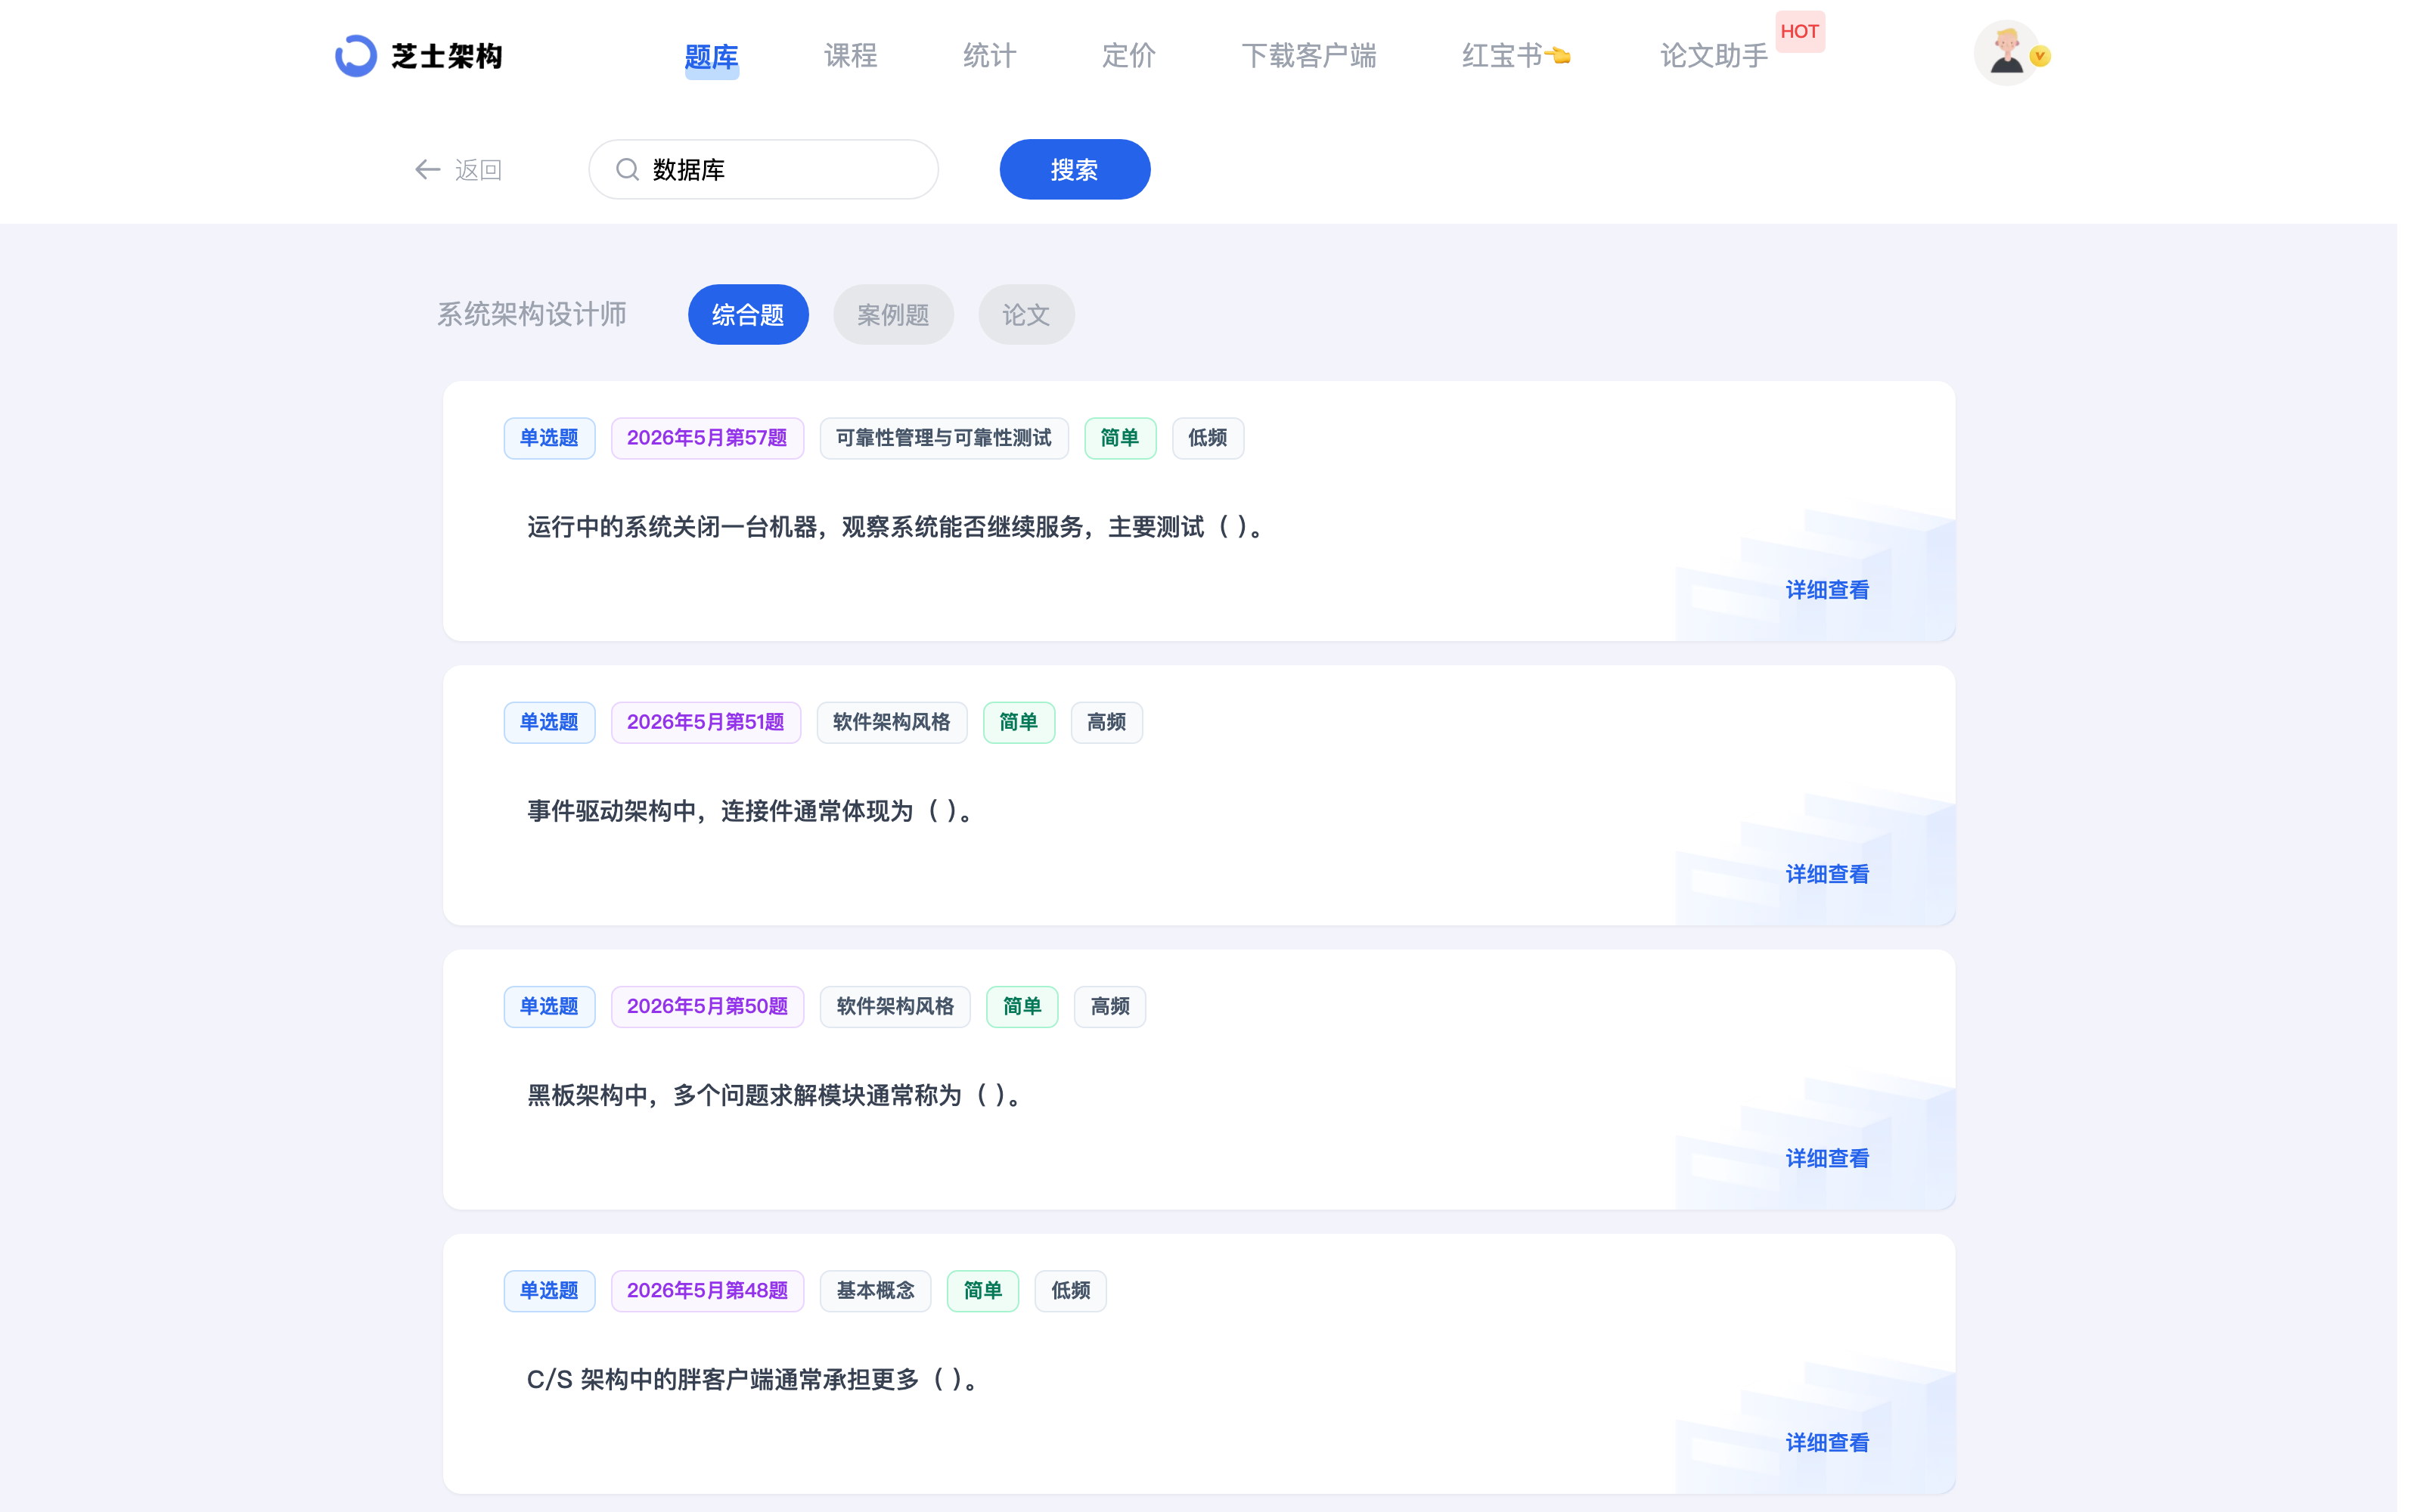Open the 定价 nav tab
This screenshot has width=2420, height=1512.
click(x=1128, y=56)
